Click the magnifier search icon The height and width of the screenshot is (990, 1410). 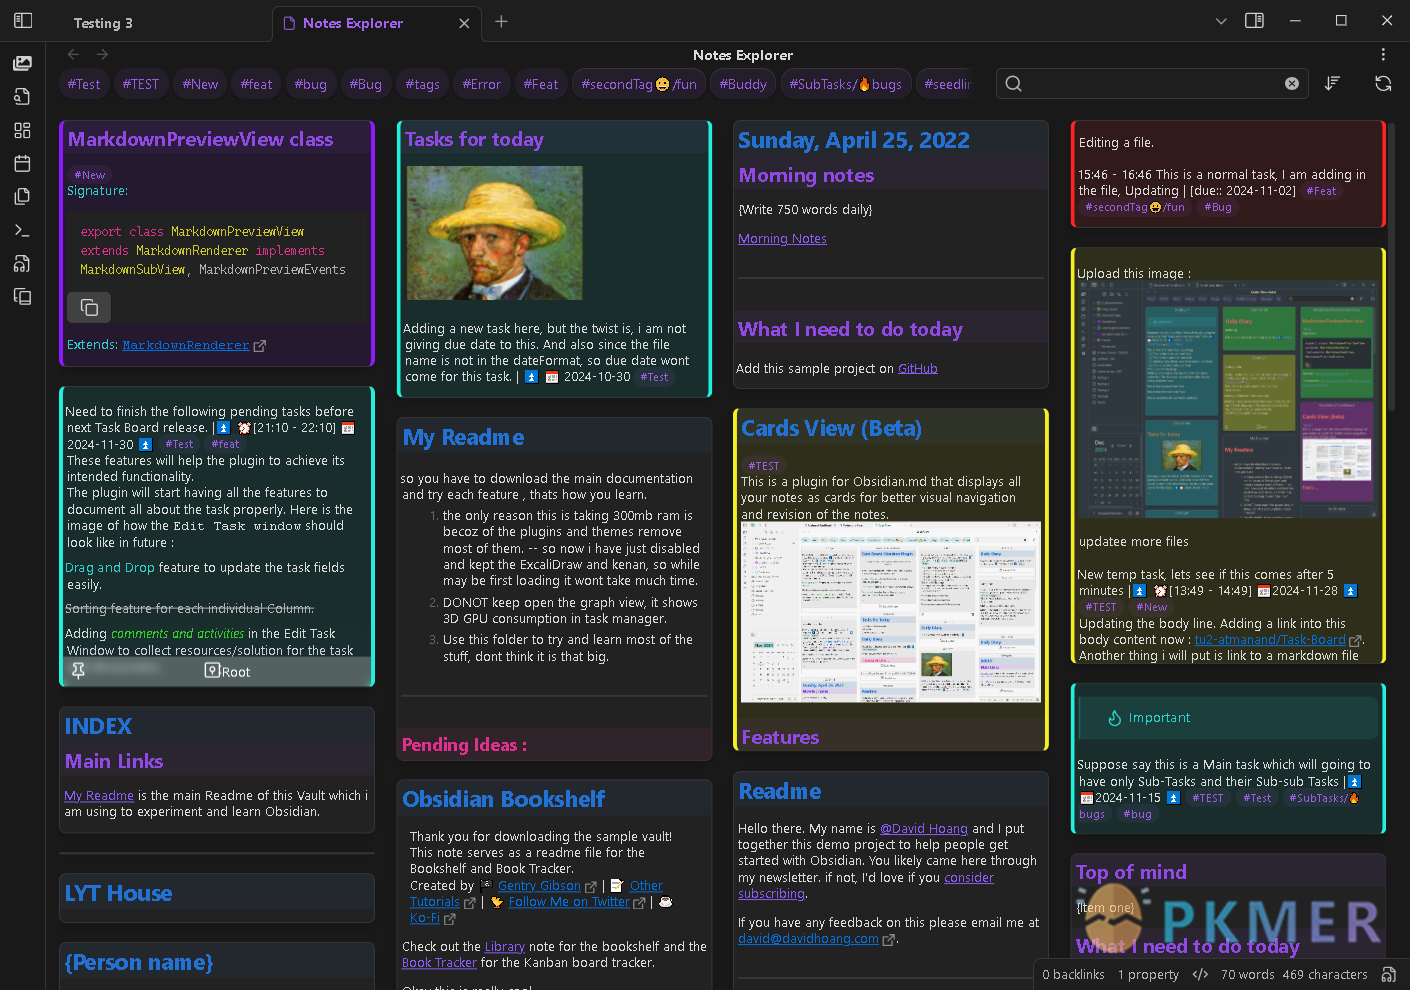click(1014, 84)
